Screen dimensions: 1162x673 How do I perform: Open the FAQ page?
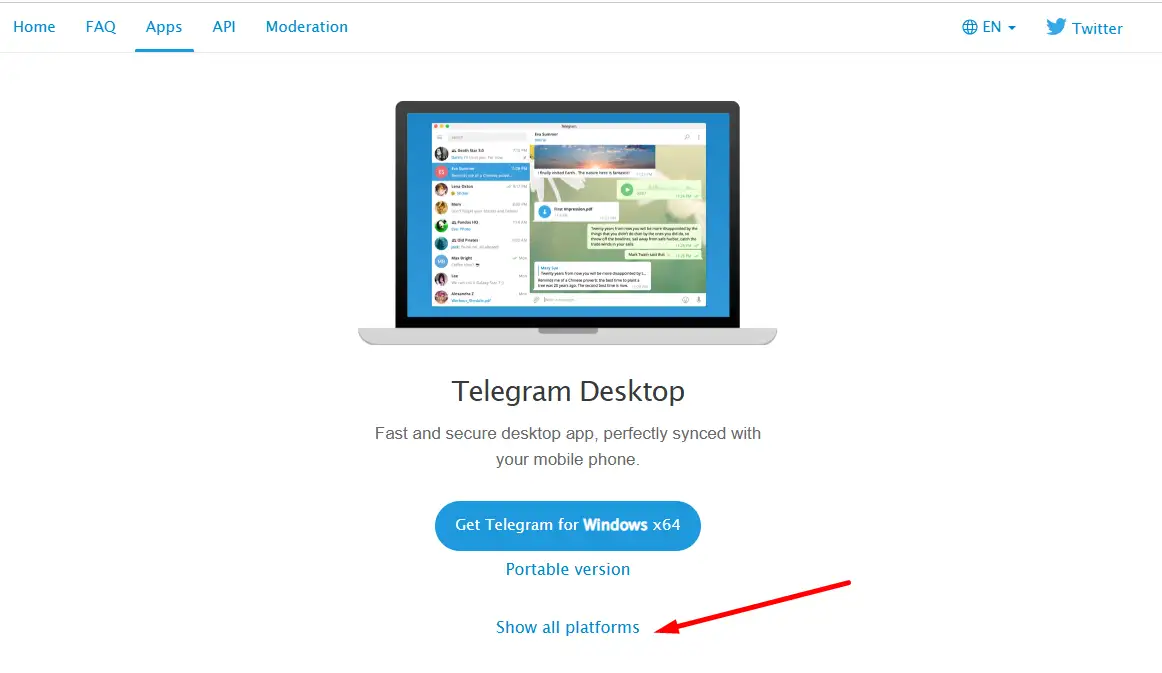pos(101,27)
